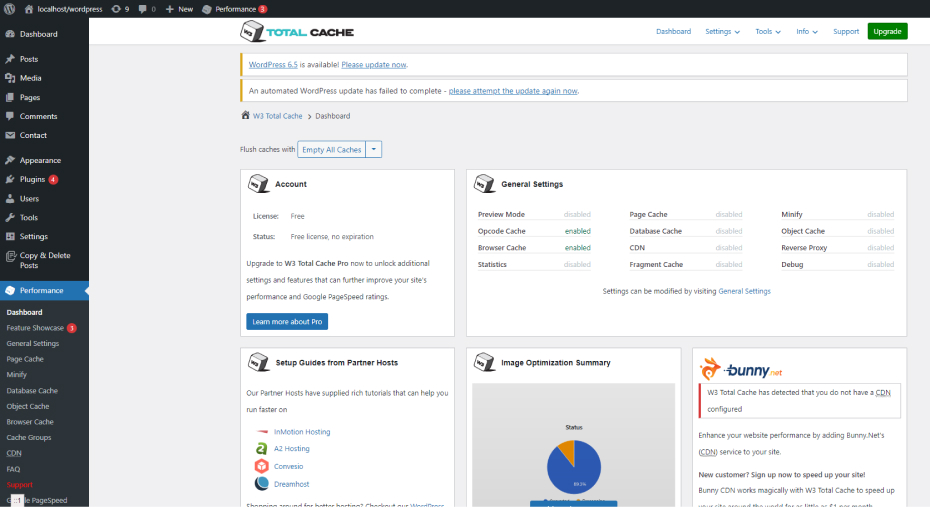
Task: Click the Convesio logo icon
Action: (x=262, y=466)
